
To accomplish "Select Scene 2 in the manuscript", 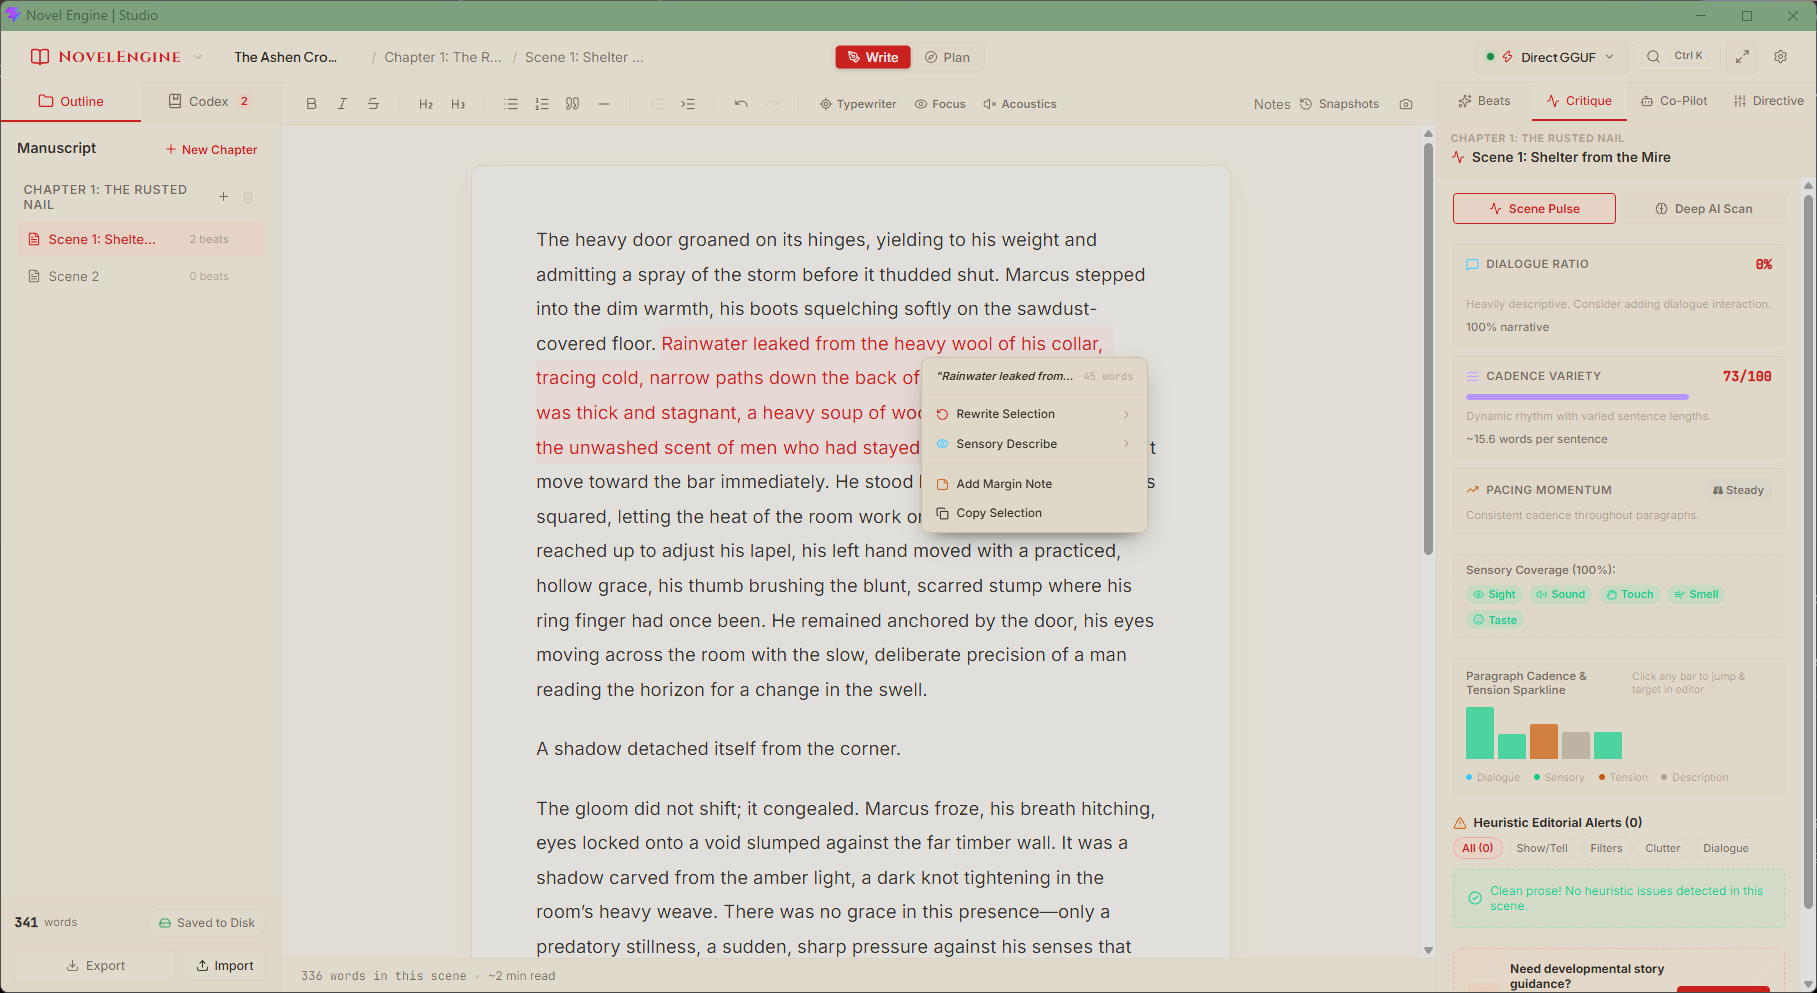I will tap(140, 276).
